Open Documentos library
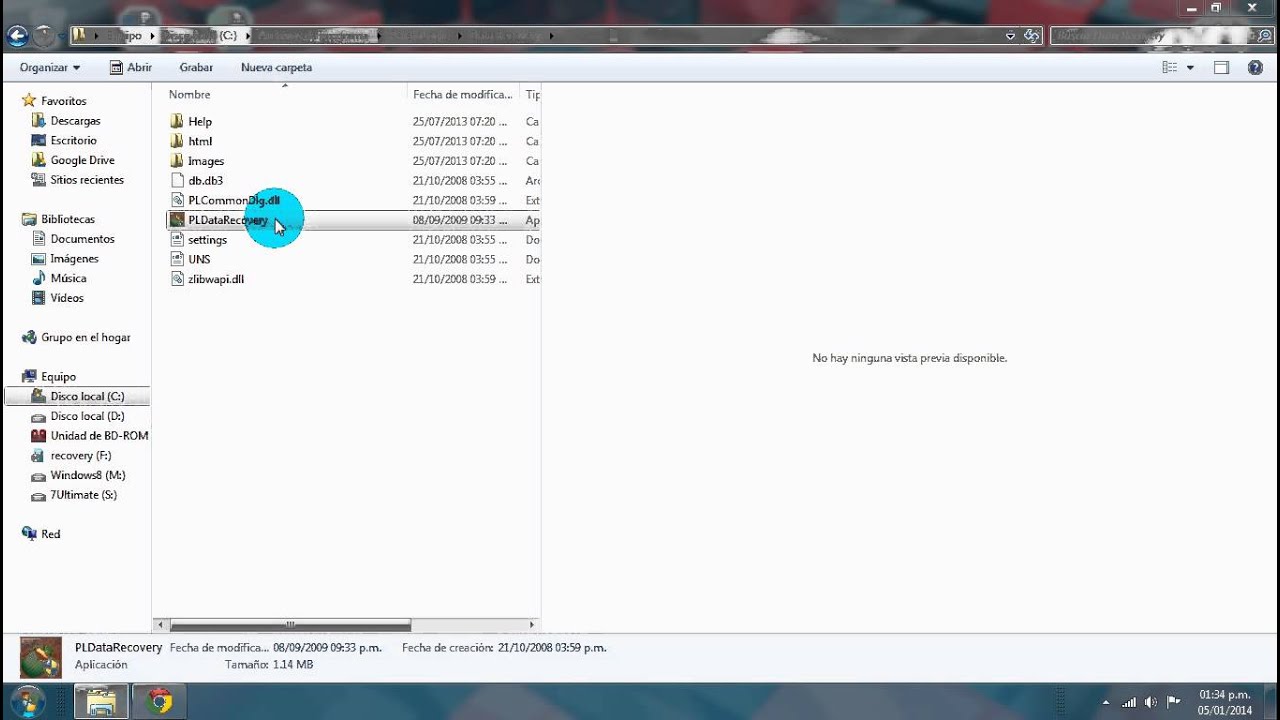Screen dimensions: 1280x720 [82, 239]
